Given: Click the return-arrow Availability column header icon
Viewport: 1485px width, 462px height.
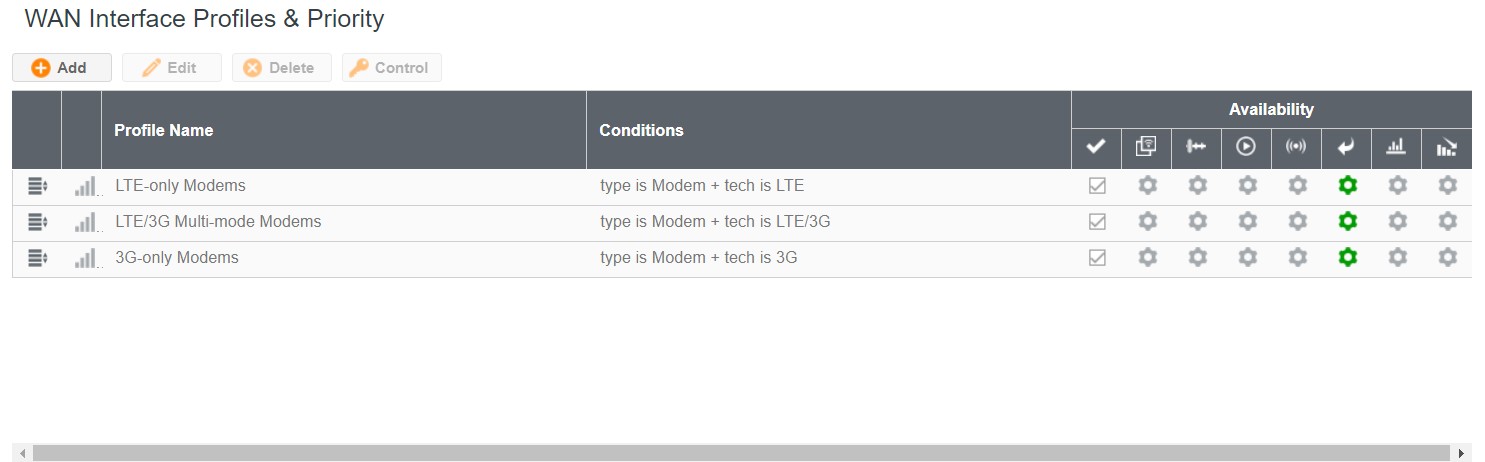Looking at the screenshot, I should click(1346, 147).
